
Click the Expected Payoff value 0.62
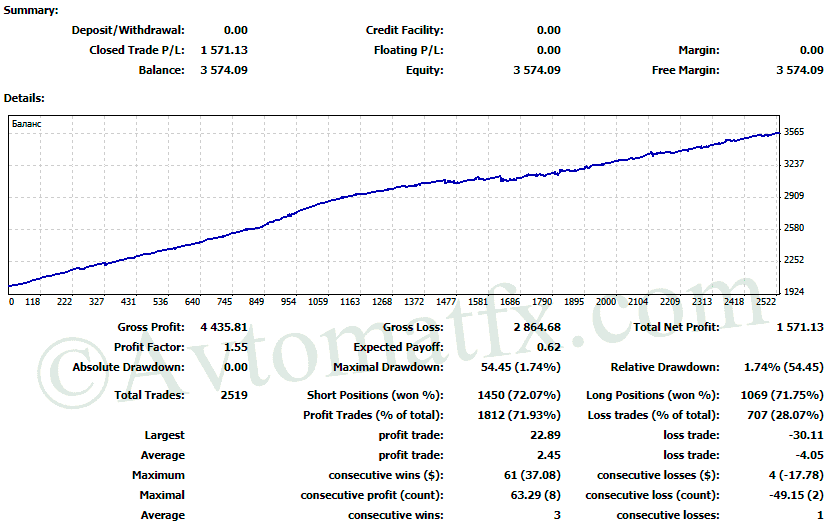coord(548,347)
